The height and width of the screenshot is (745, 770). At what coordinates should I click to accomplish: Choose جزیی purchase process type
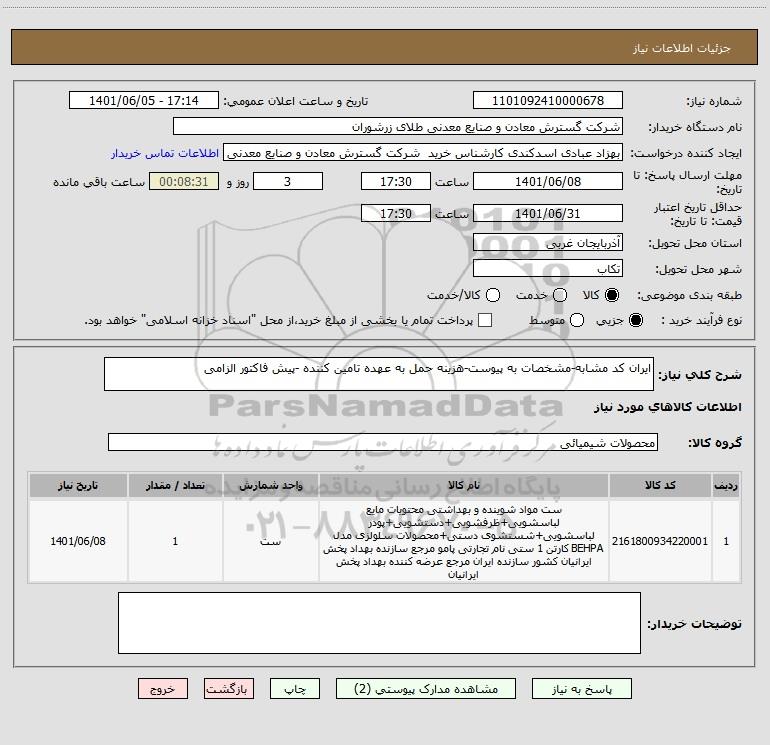pyautogui.click(x=635, y=320)
